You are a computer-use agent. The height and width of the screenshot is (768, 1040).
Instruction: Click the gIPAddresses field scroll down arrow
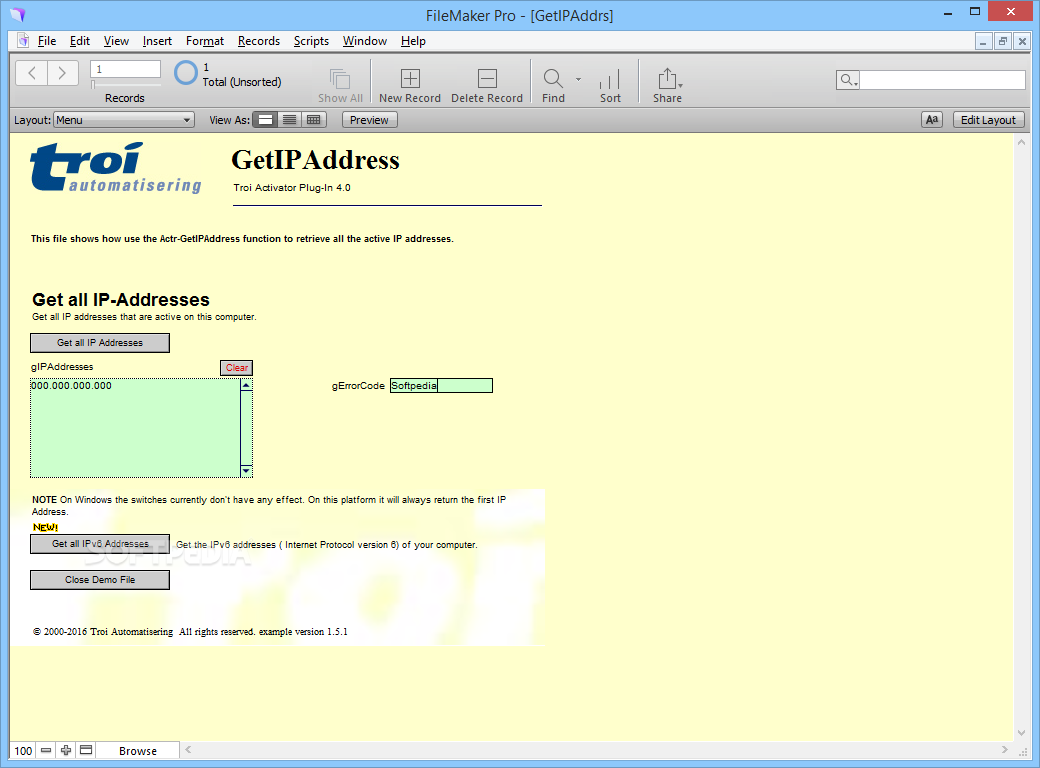[x=246, y=471]
